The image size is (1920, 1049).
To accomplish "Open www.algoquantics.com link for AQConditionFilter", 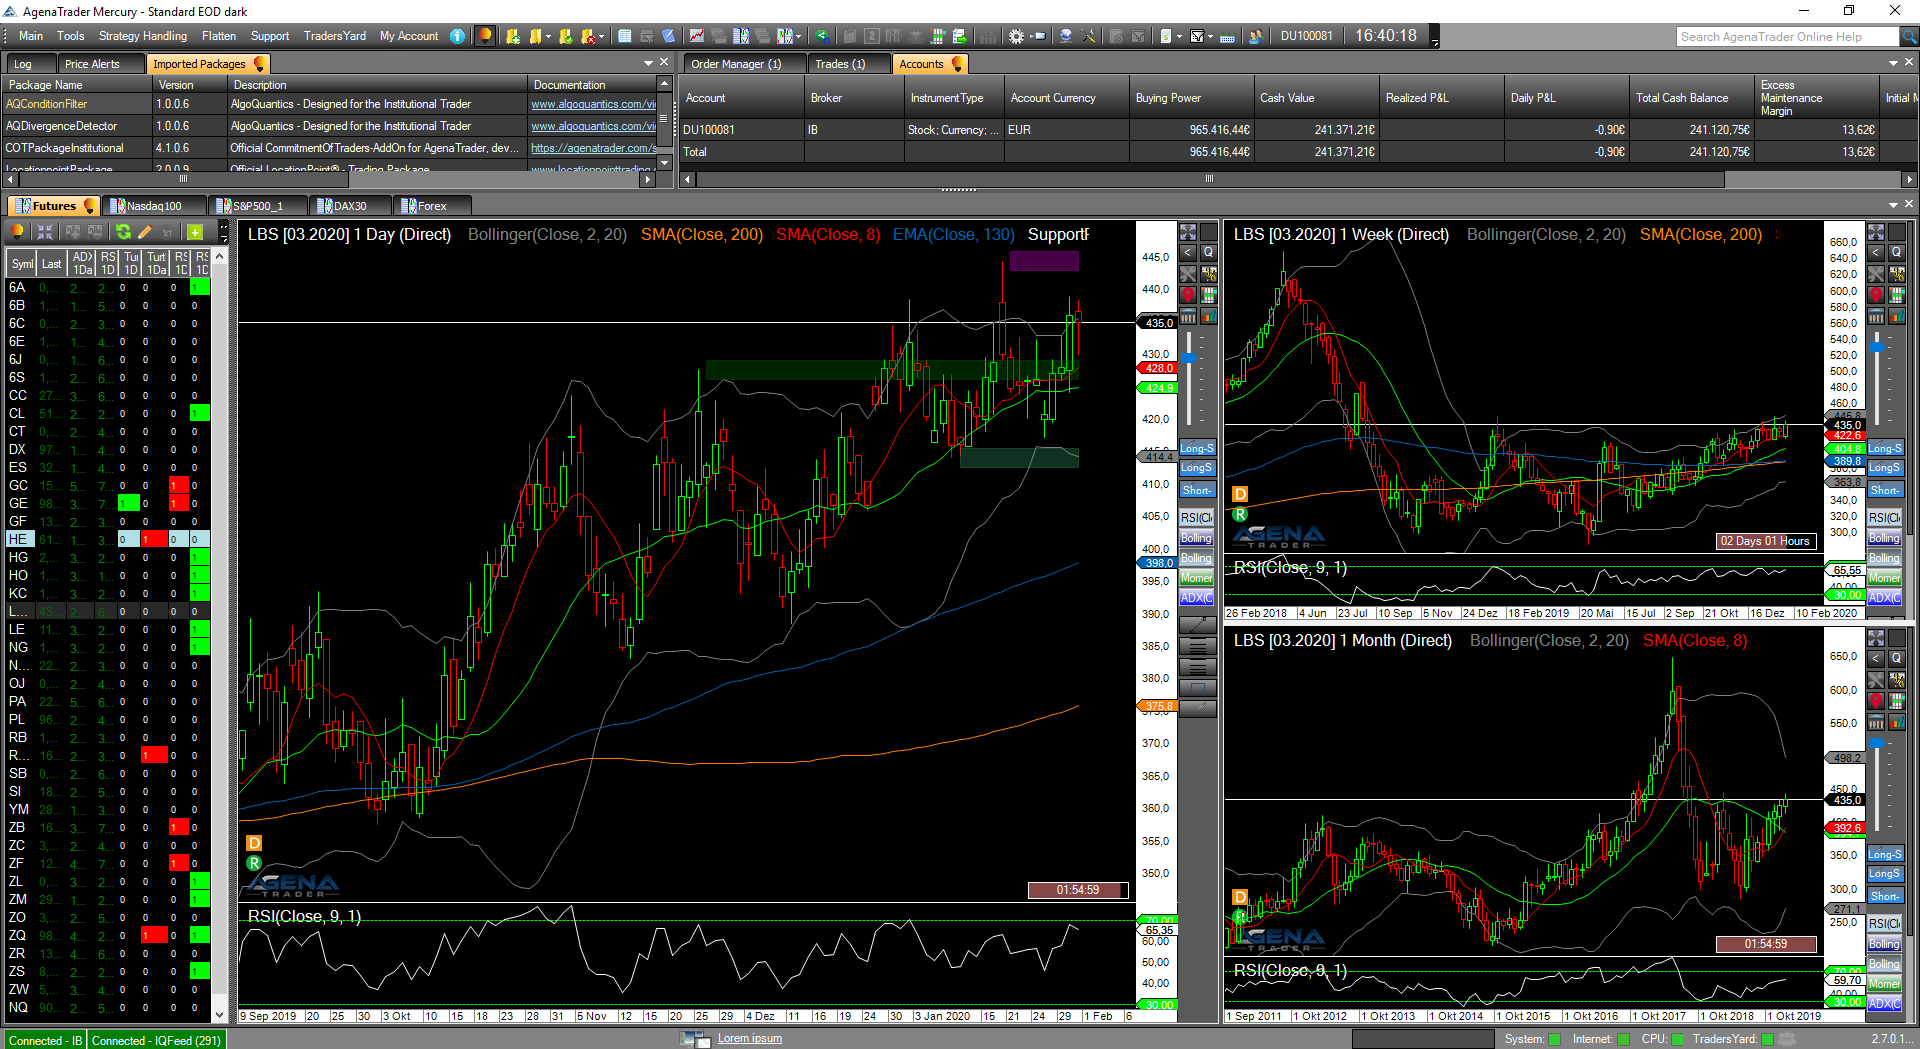I will [593, 104].
